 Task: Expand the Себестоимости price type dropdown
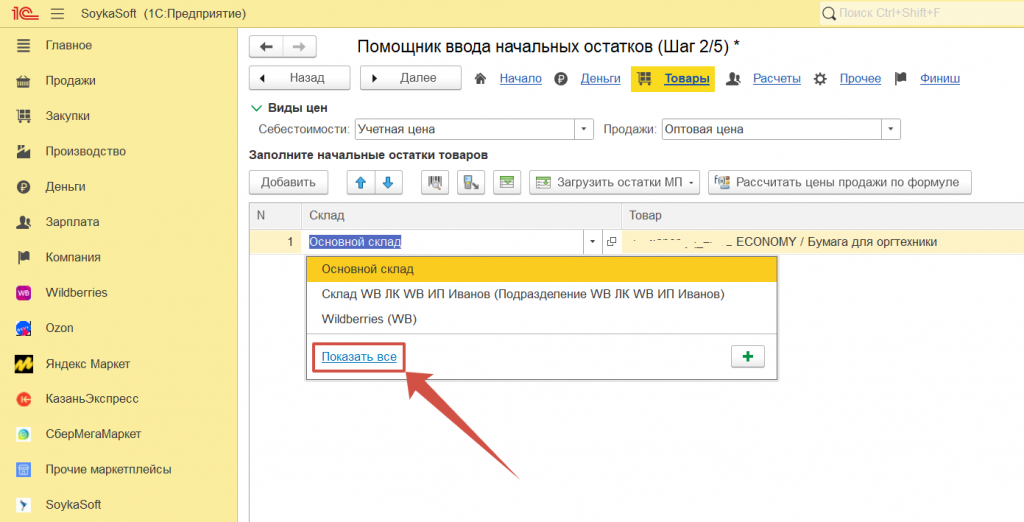pos(585,129)
